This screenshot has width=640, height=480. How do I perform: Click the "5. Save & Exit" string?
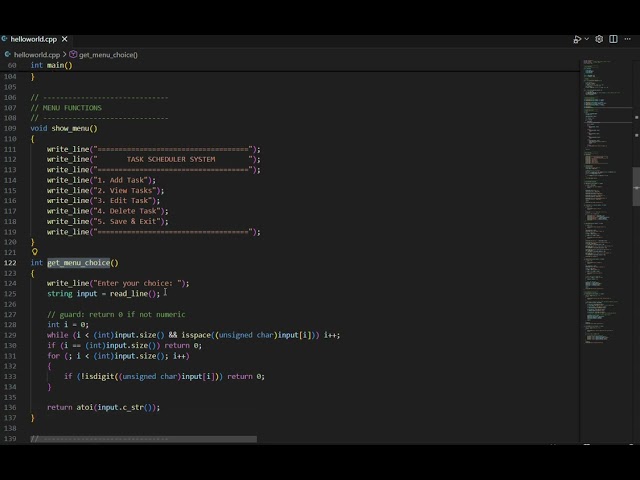[127, 222]
